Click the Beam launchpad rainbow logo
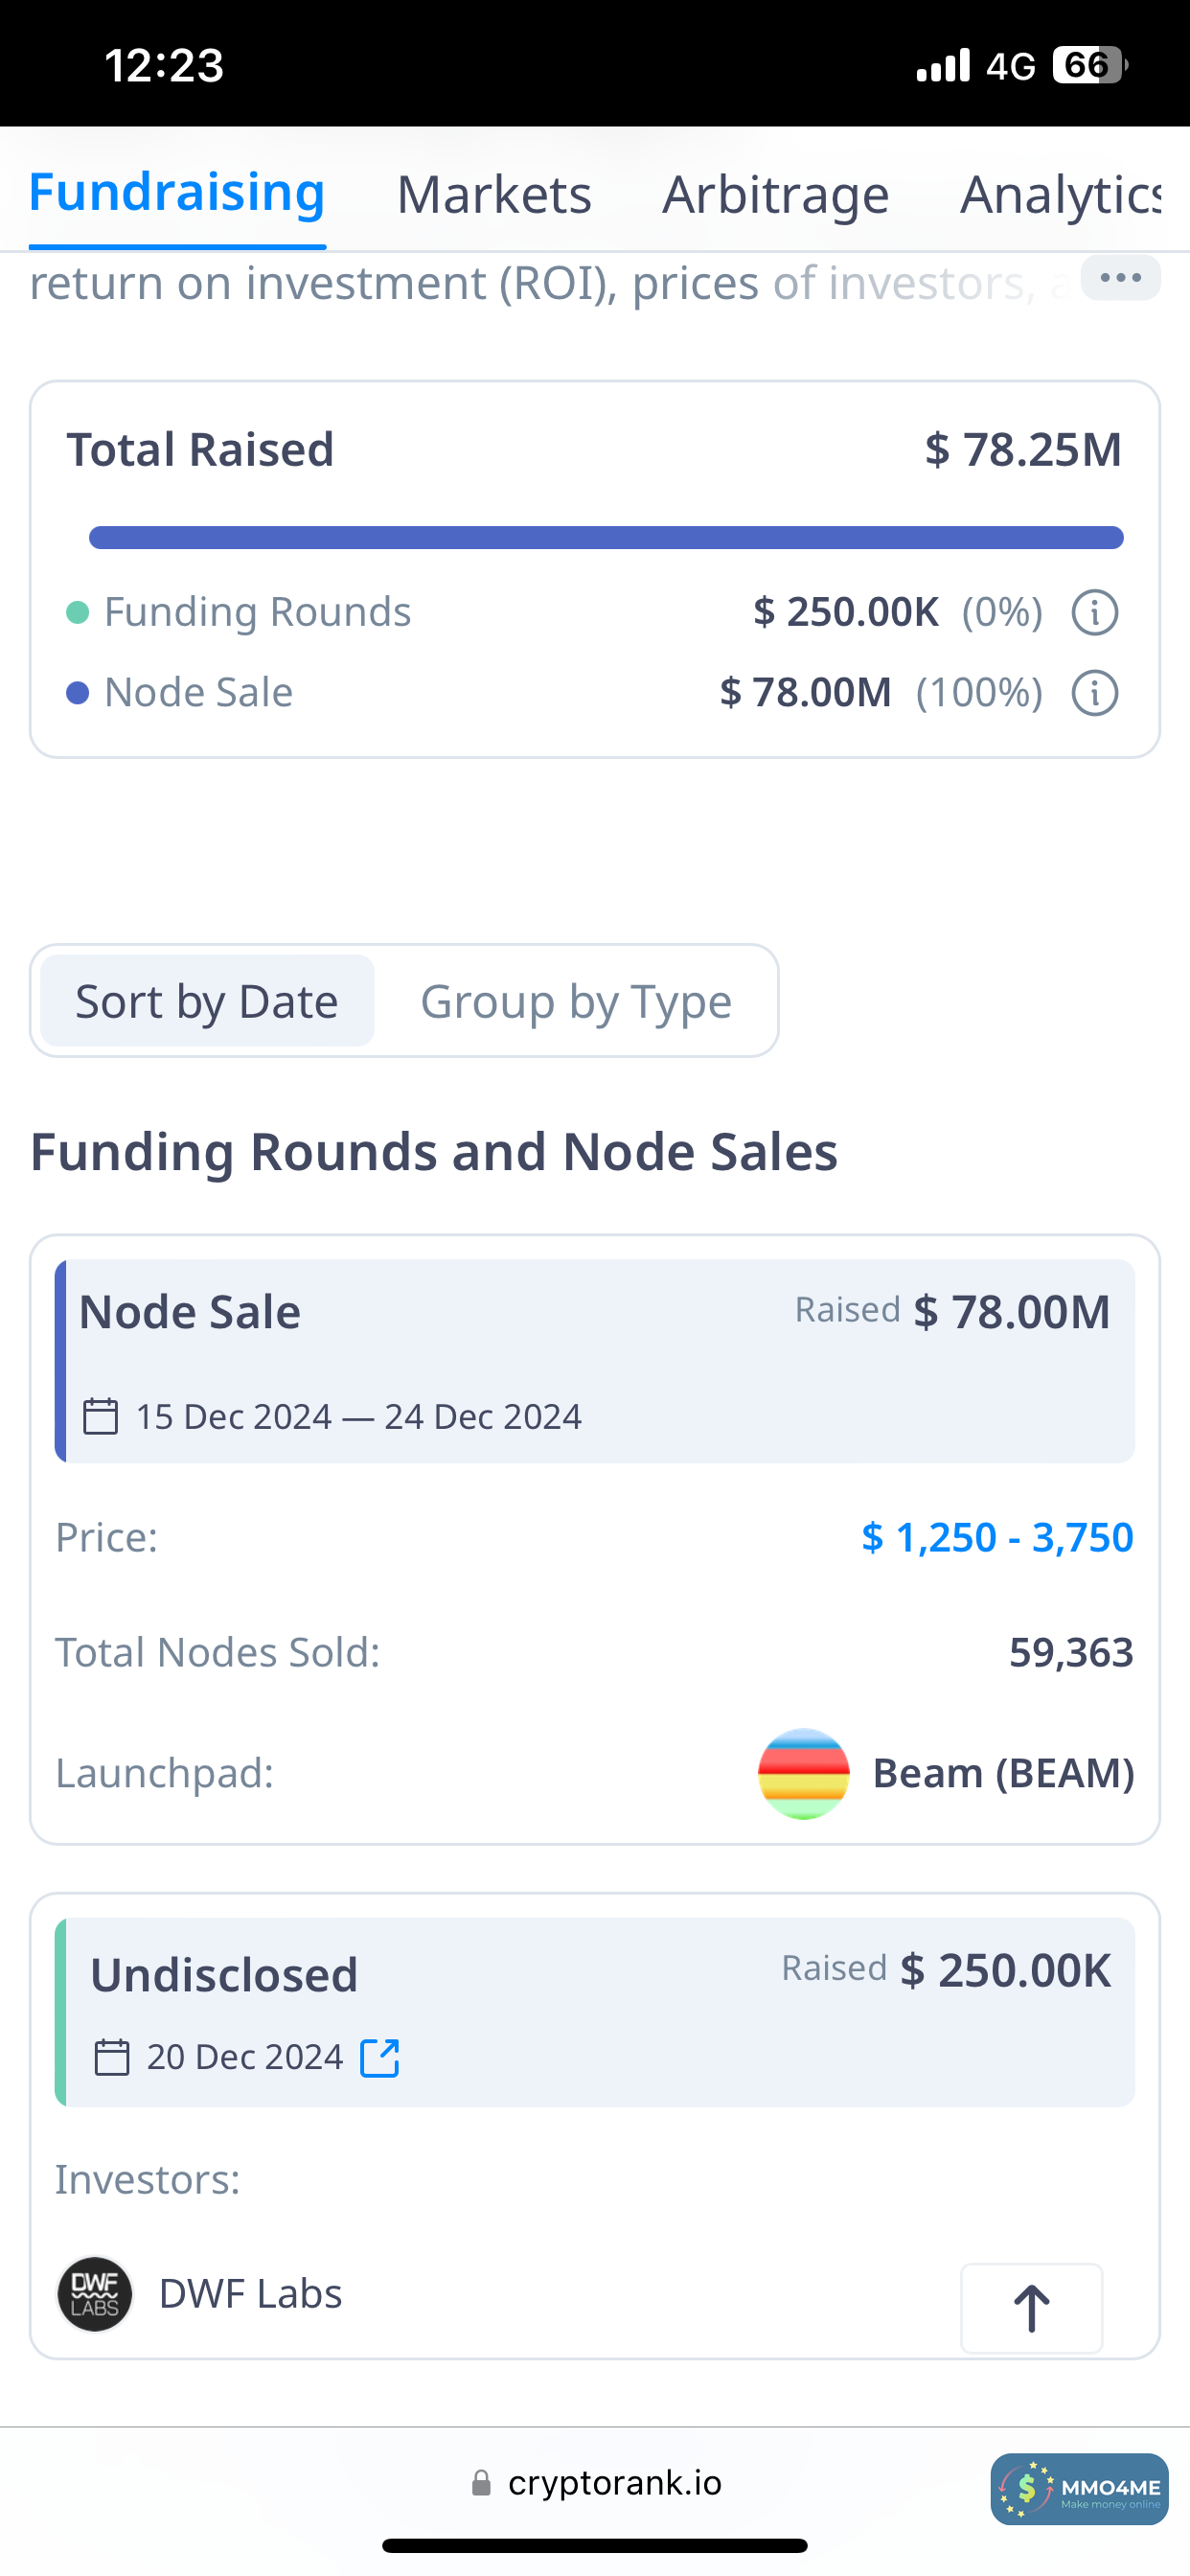This screenshot has height=2576, width=1190. coord(803,1774)
